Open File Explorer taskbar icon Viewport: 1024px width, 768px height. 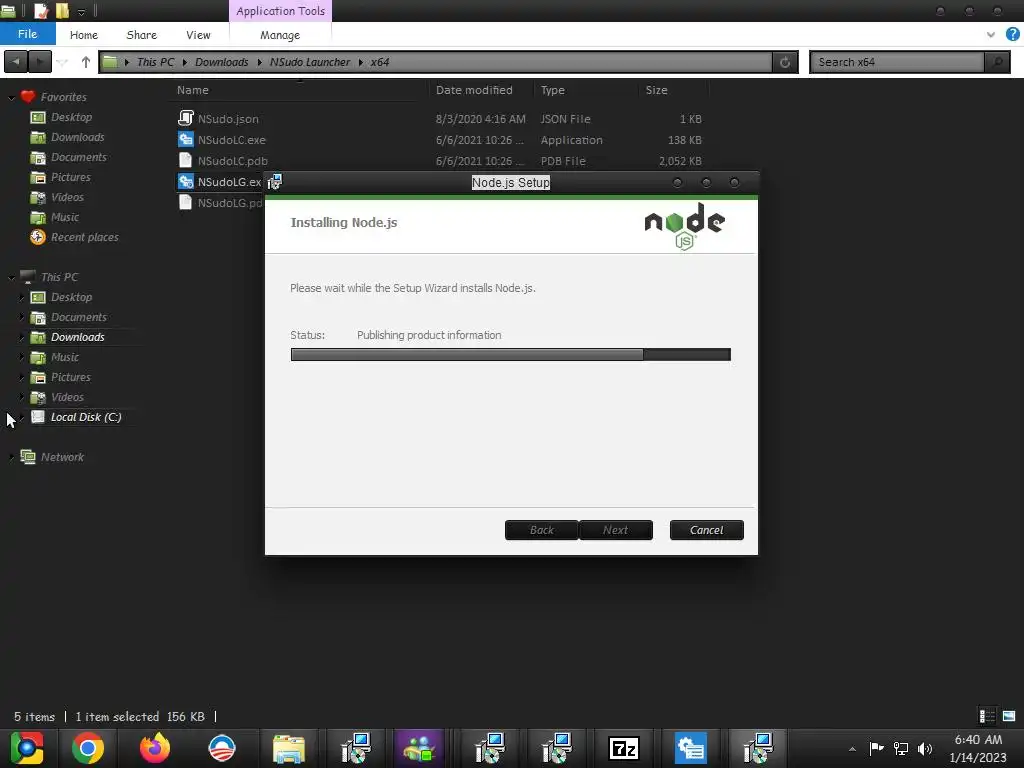[289, 748]
